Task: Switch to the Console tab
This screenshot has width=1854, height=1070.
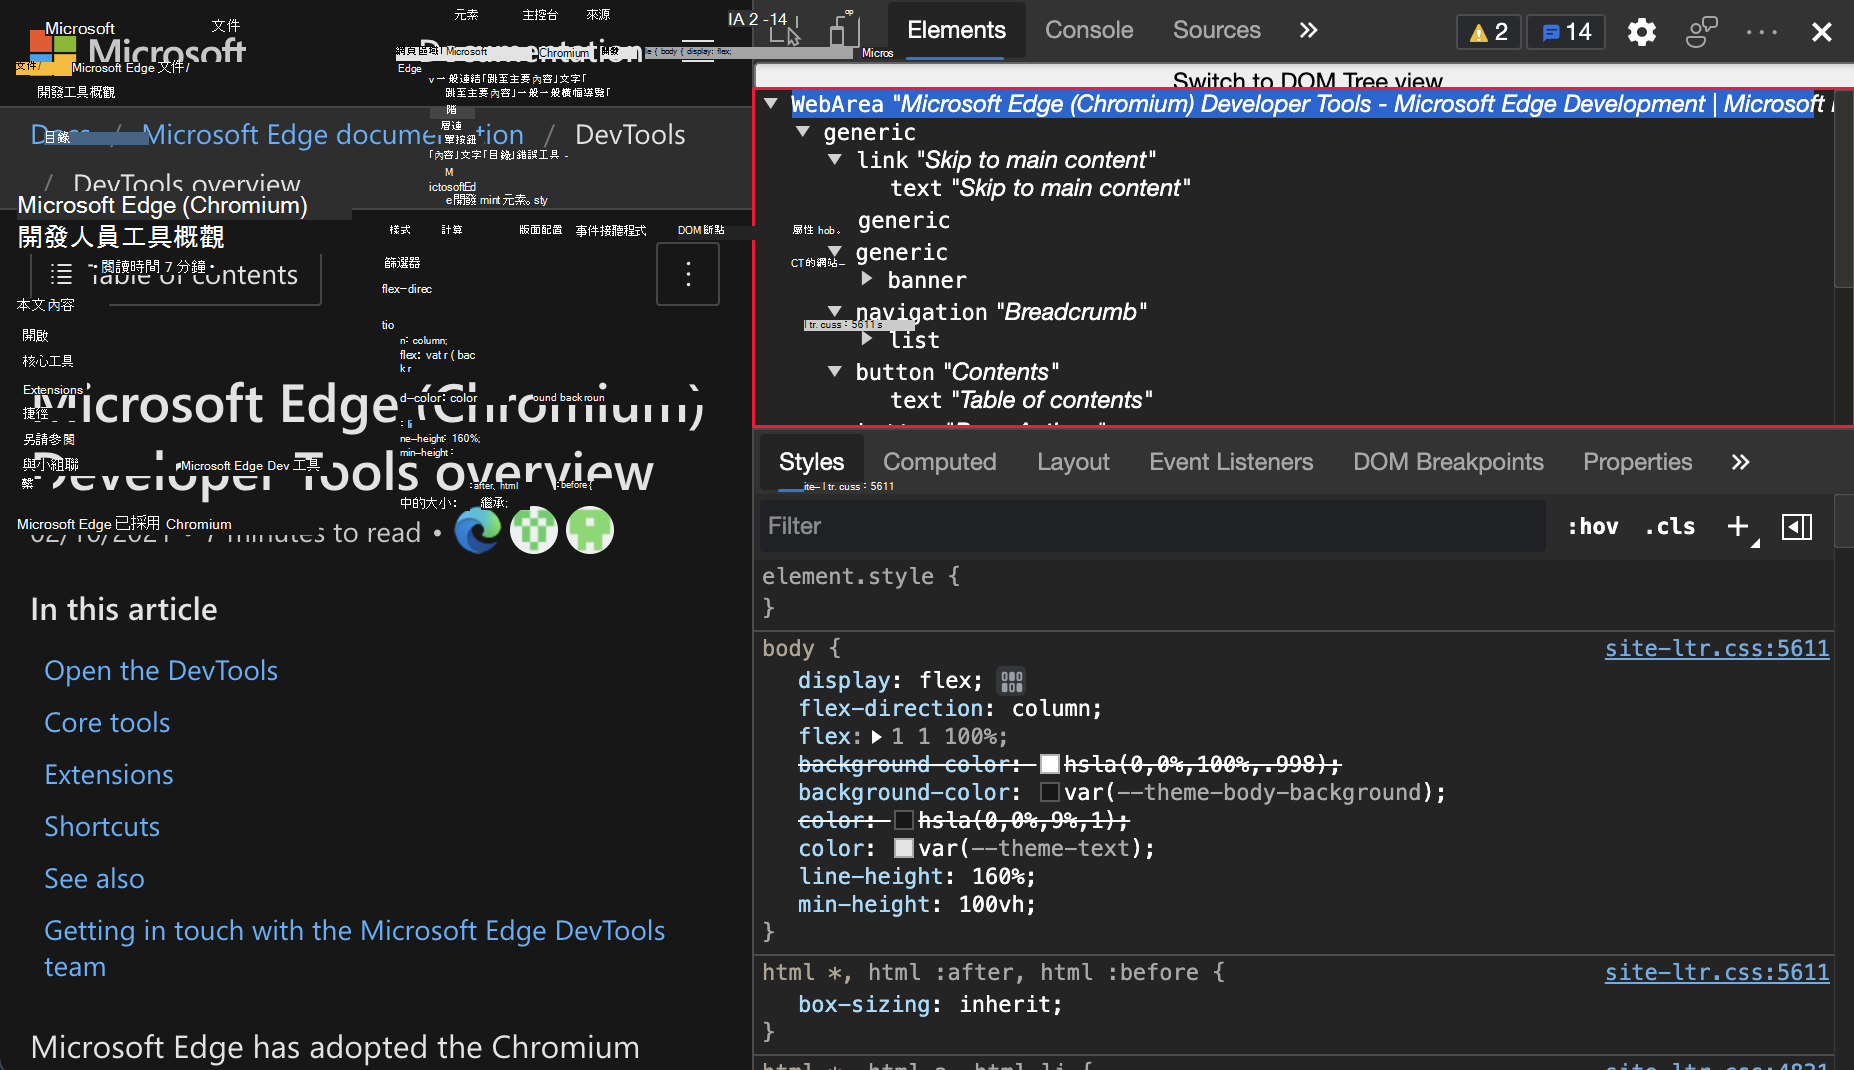Action: pyautogui.click(x=1089, y=30)
